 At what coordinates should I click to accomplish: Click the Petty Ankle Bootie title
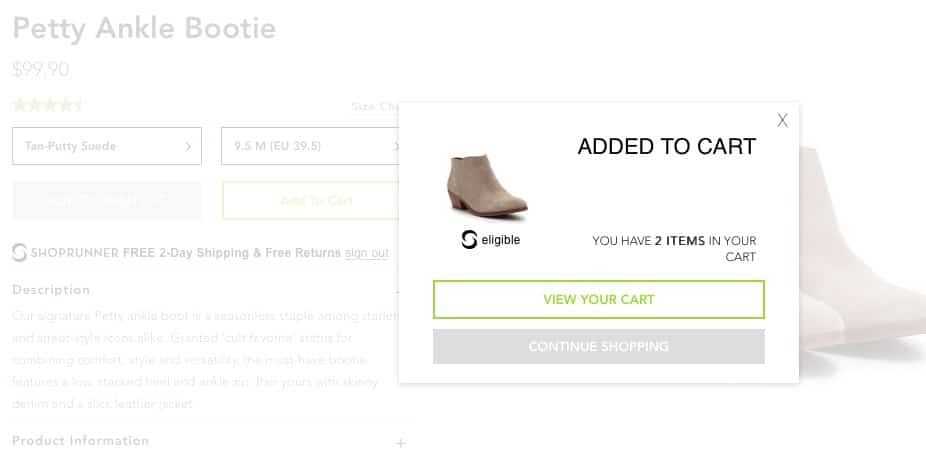click(144, 28)
